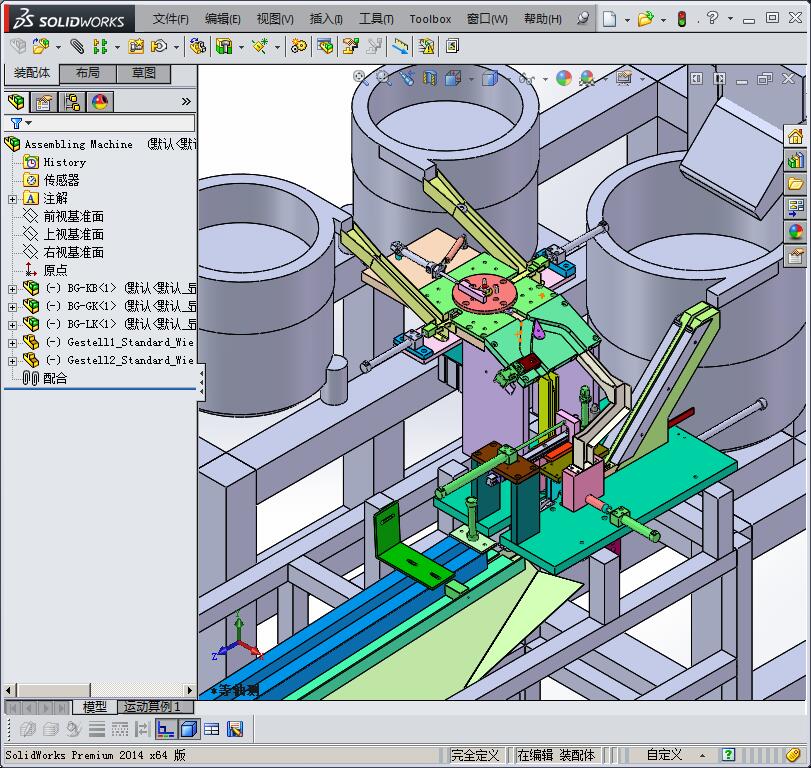
Task: Expand the BG-KB<1> component tree node
Action: point(12,288)
